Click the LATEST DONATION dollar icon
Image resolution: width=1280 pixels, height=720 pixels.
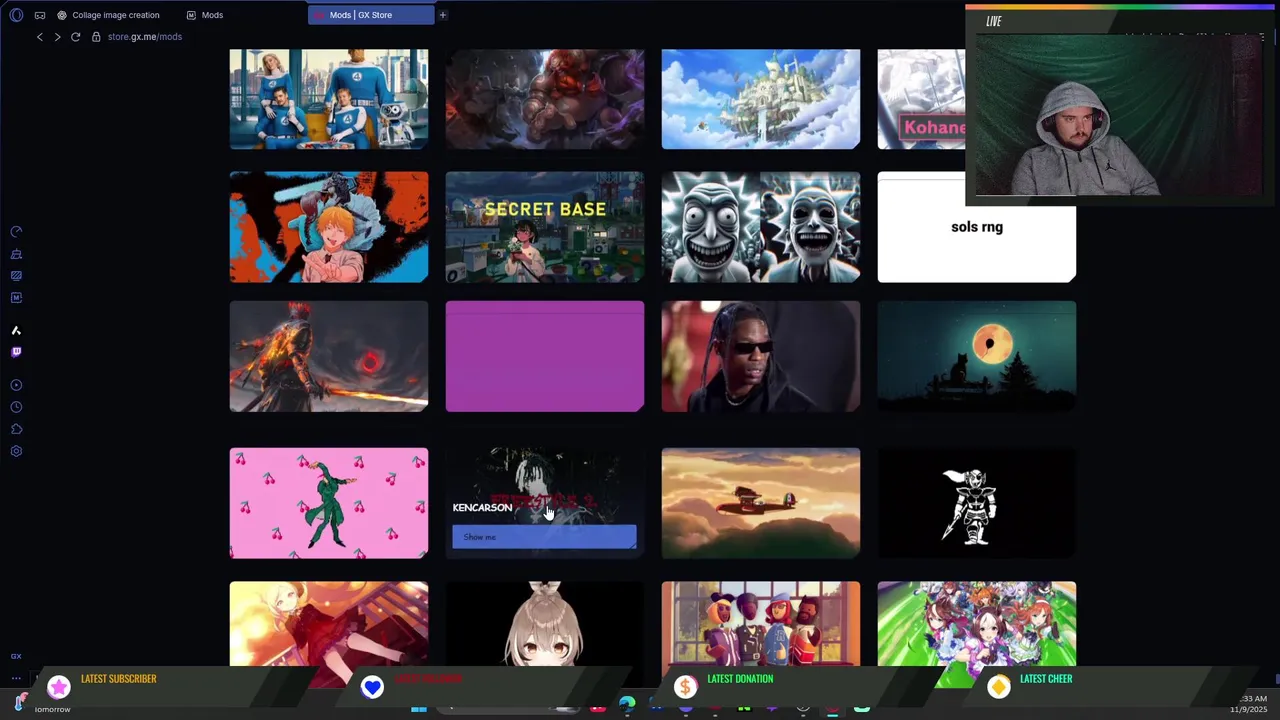click(685, 687)
